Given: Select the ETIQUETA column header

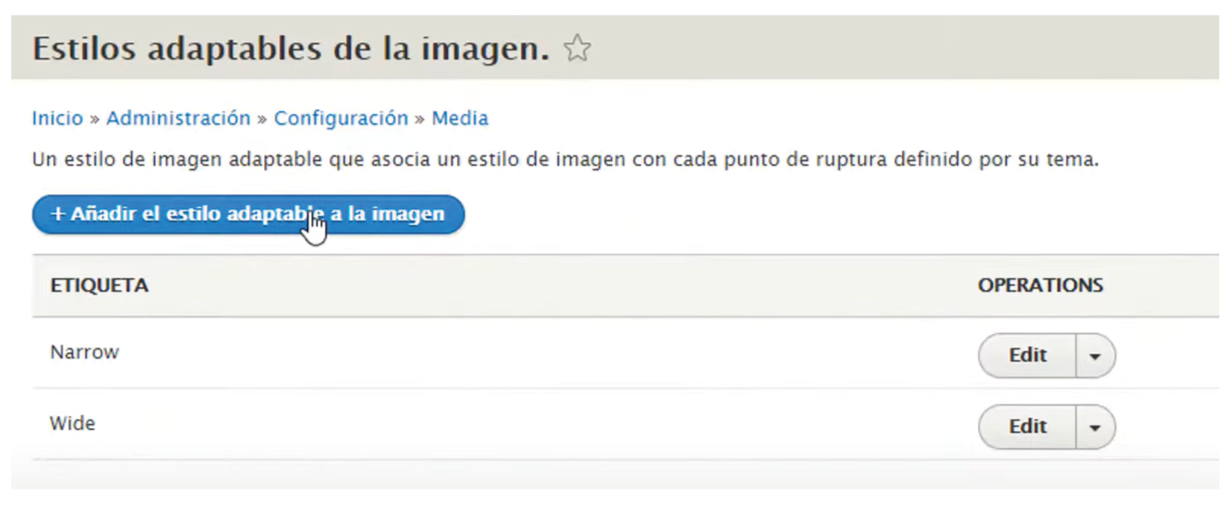Looking at the screenshot, I should point(99,285).
